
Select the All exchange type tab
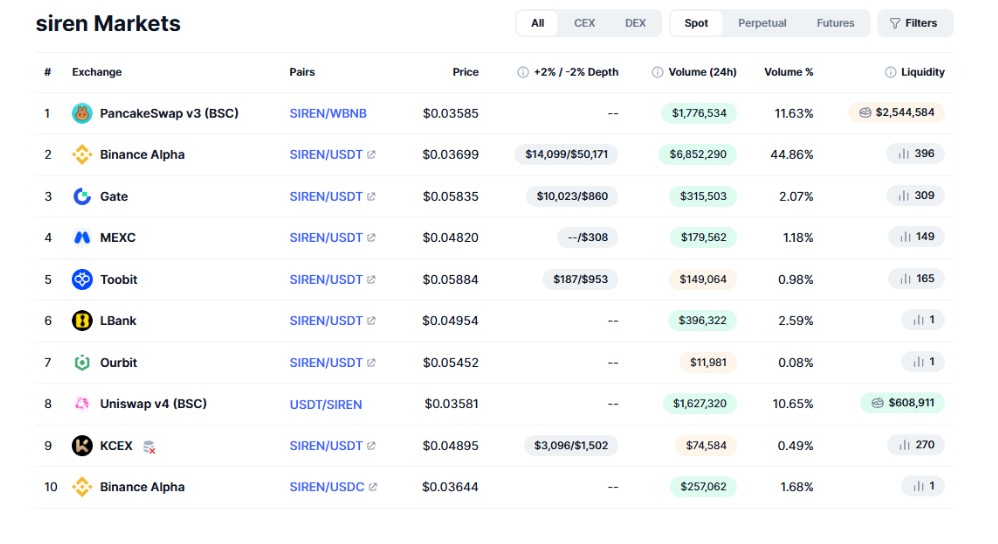point(538,23)
